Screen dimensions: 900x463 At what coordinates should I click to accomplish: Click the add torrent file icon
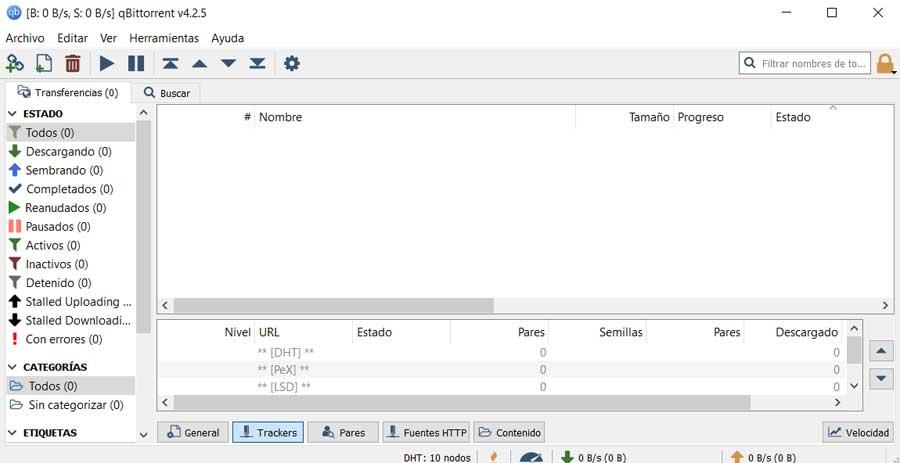(x=44, y=63)
